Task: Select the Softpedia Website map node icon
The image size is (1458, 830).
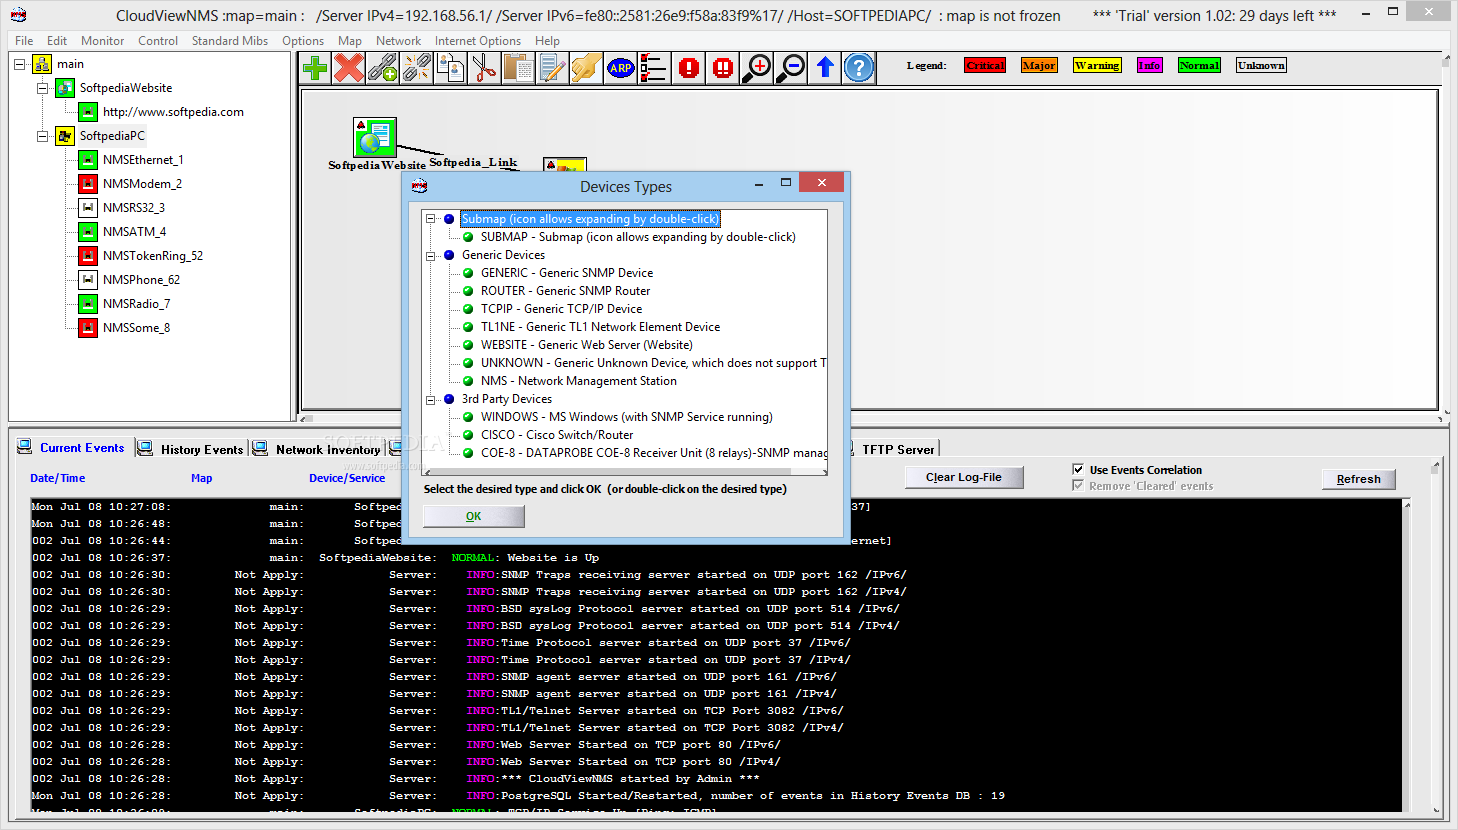Action: (x=375, y=137)
